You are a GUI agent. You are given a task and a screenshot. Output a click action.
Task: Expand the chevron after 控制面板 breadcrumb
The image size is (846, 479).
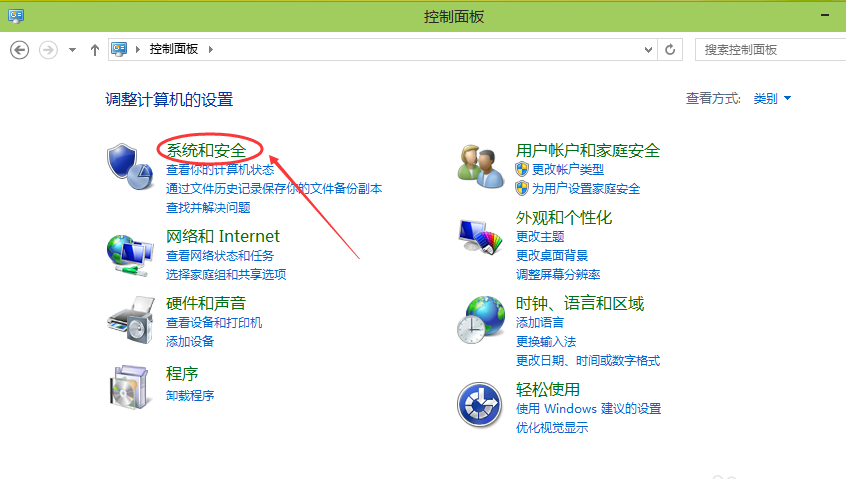coord(211,49)
